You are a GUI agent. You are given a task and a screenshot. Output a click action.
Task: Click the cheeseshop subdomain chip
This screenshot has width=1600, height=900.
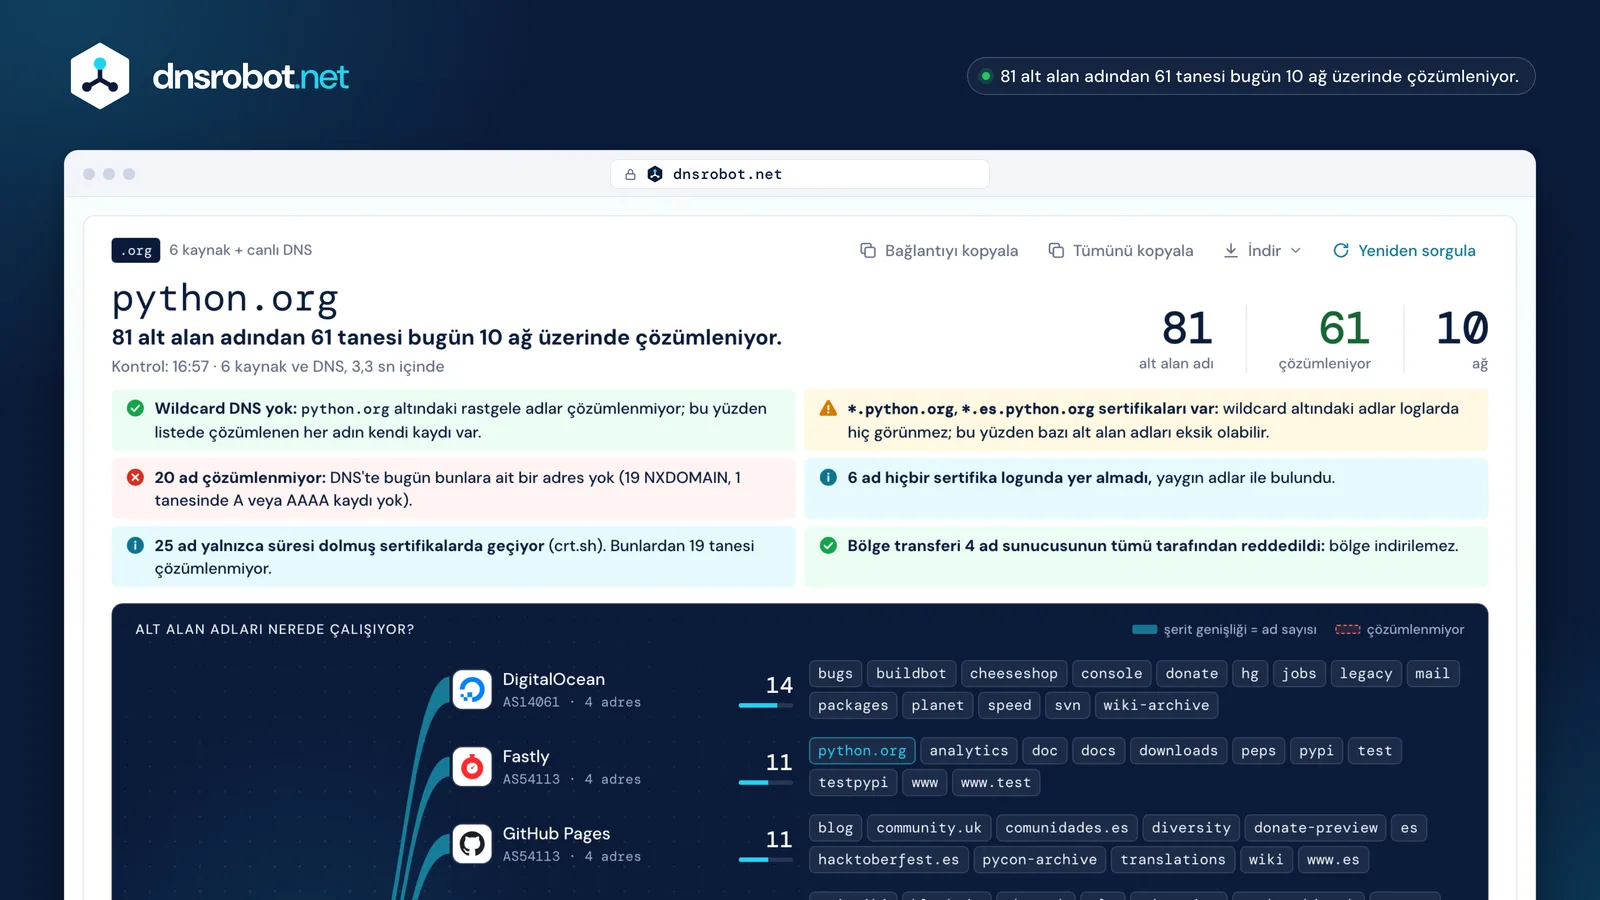1014,674
